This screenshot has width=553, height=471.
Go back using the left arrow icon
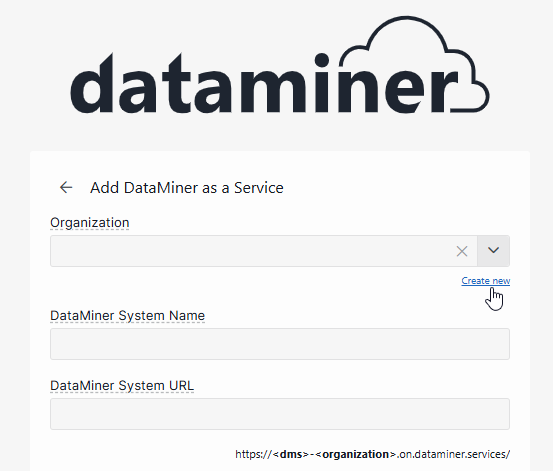(66, 187)
